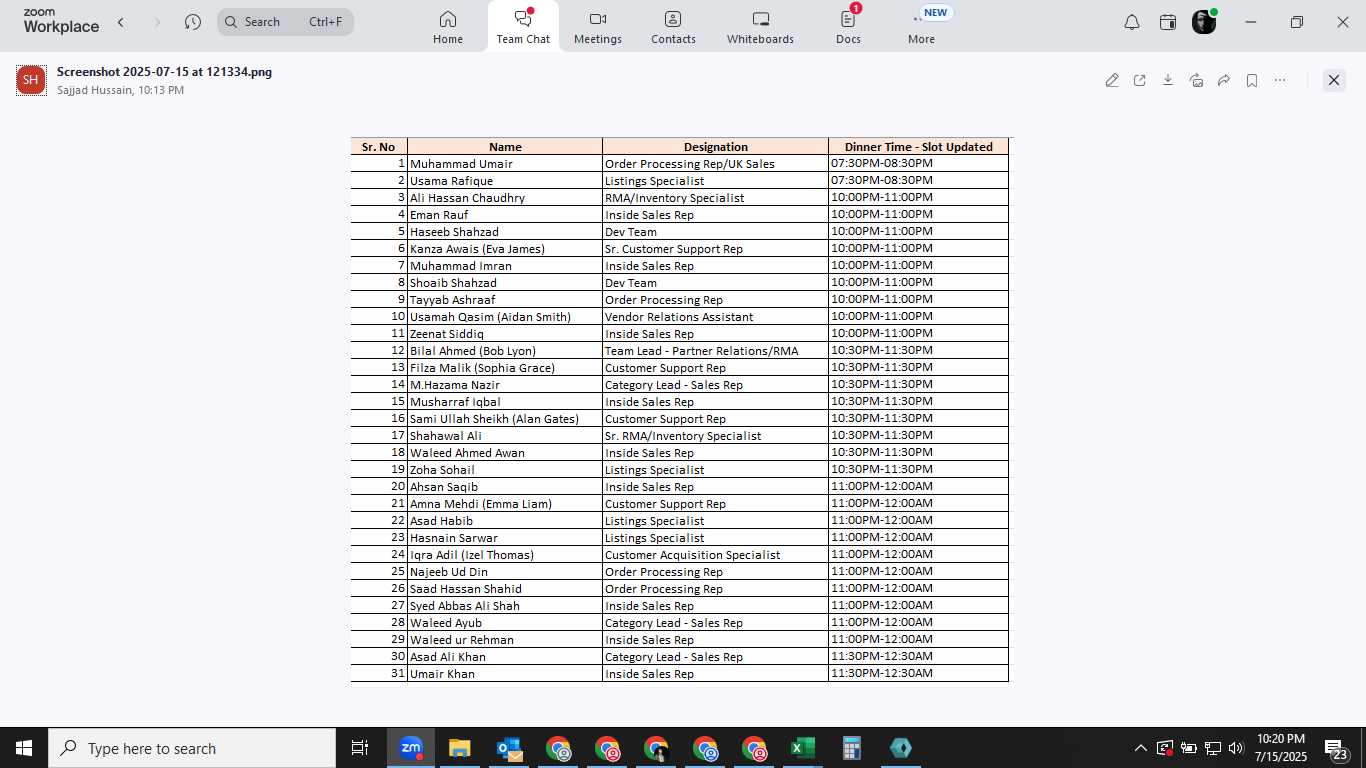Switch to the Team Chat tab
The image size is (1366, 768).
[523, 27]
